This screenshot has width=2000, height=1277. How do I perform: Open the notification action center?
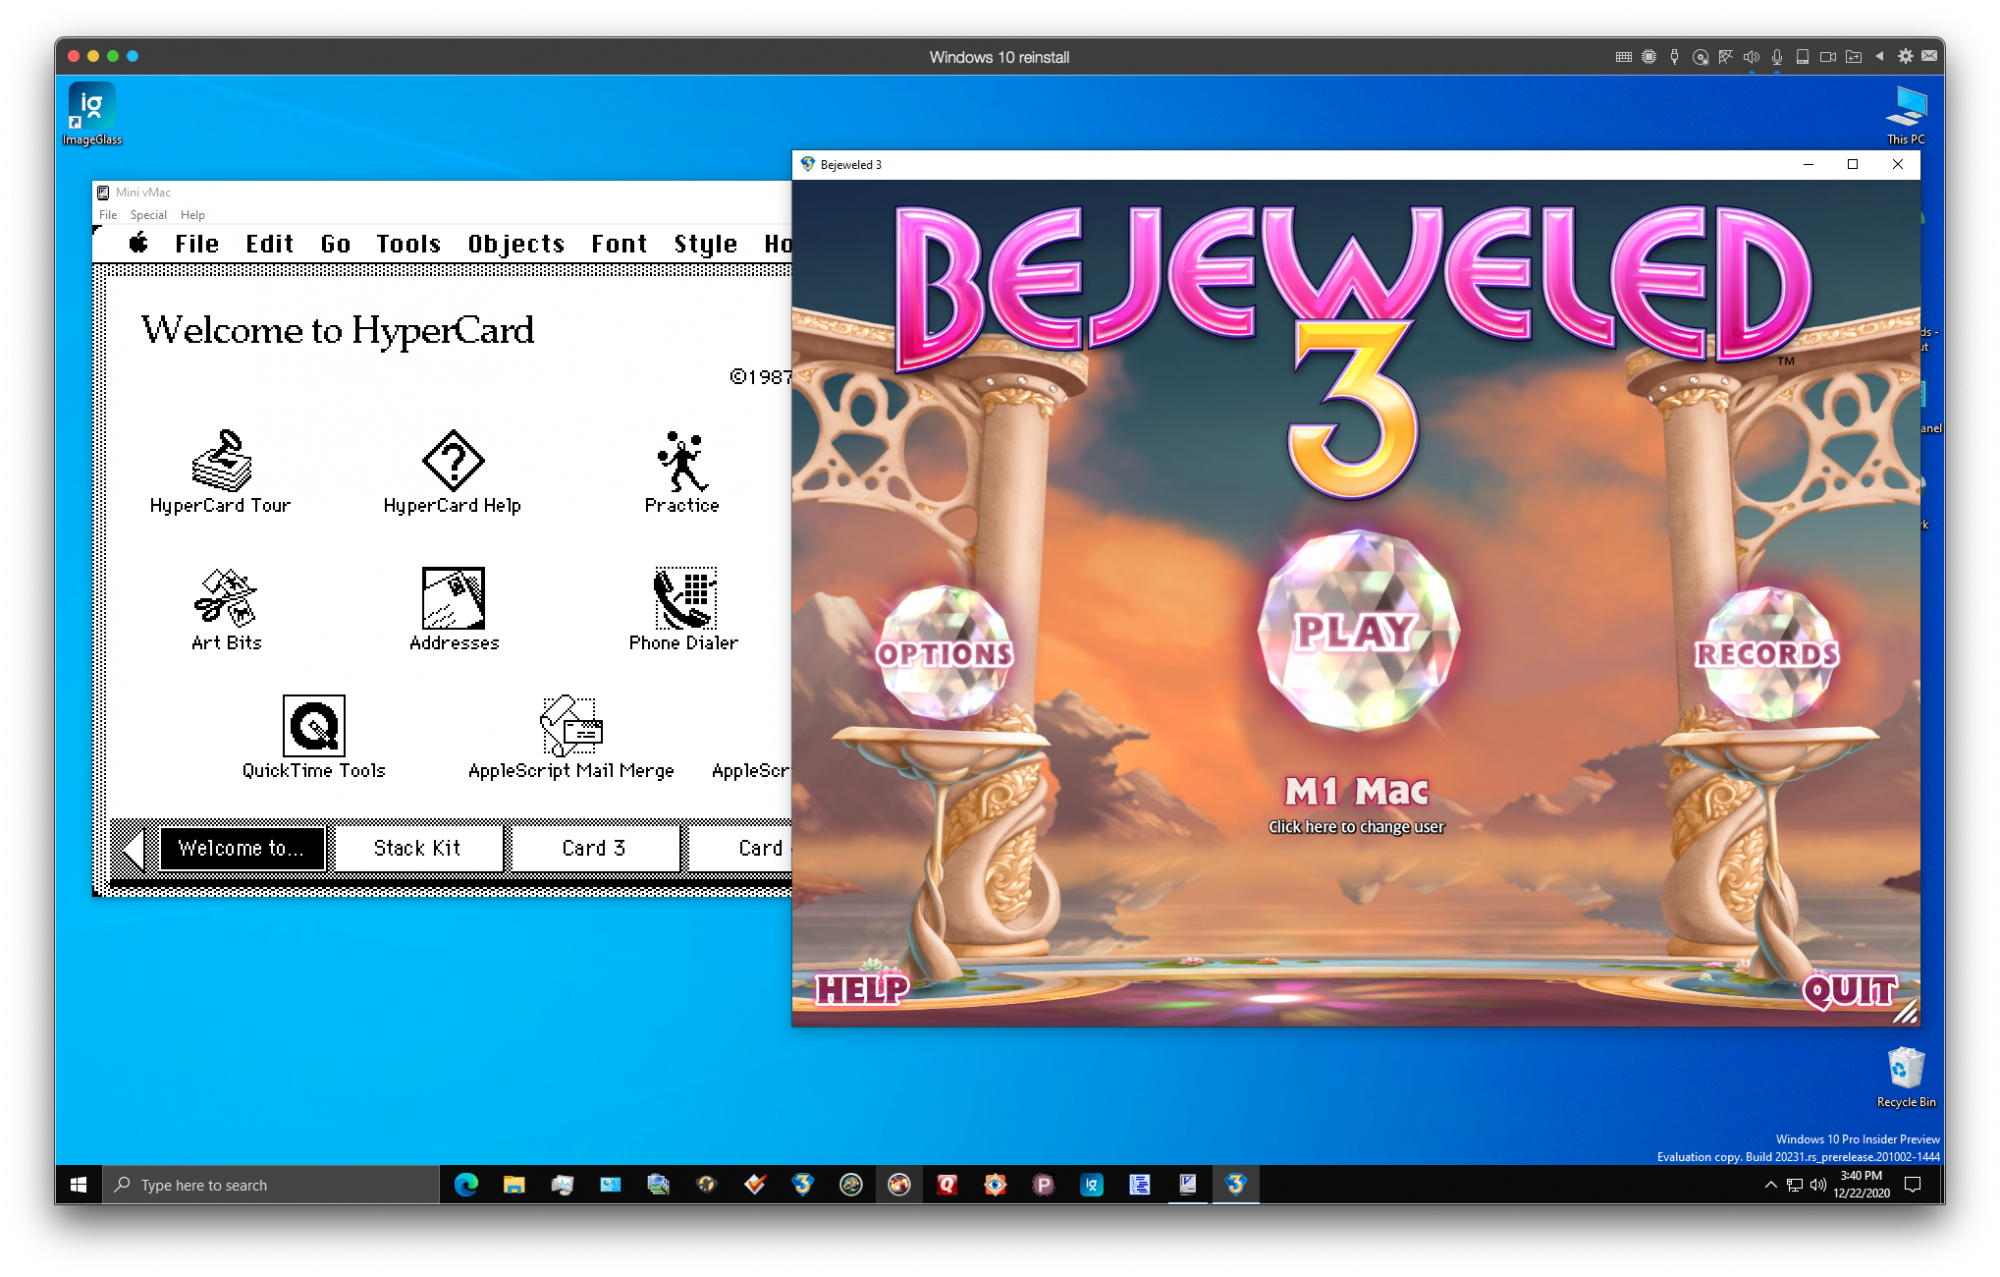tap(1913, 1185)
